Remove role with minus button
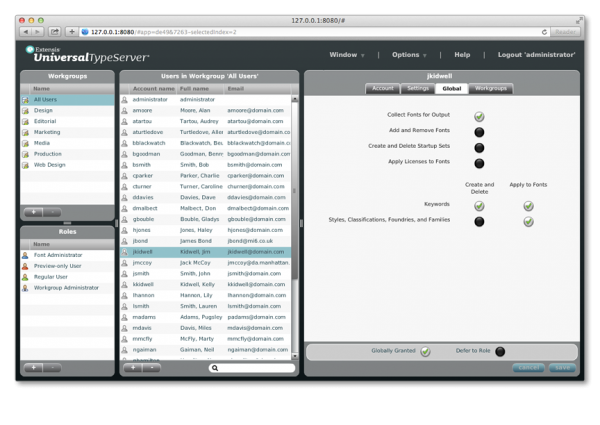This screenshot has height=425, width=600. tap(52, 368)
